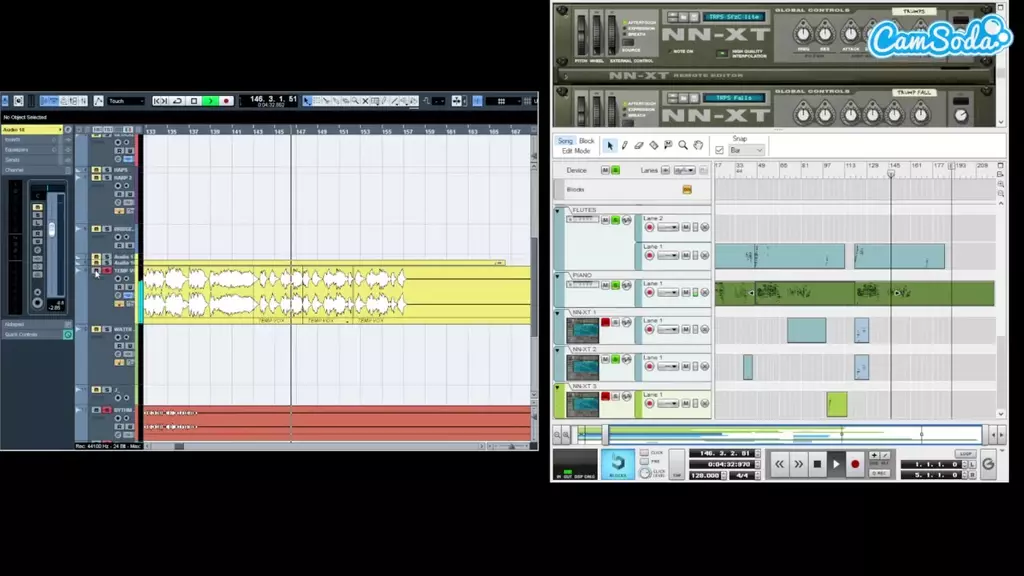Click the tempo value 120.000 field
This screenshot has height=576, width=1024.
click(x=705, y=475)
